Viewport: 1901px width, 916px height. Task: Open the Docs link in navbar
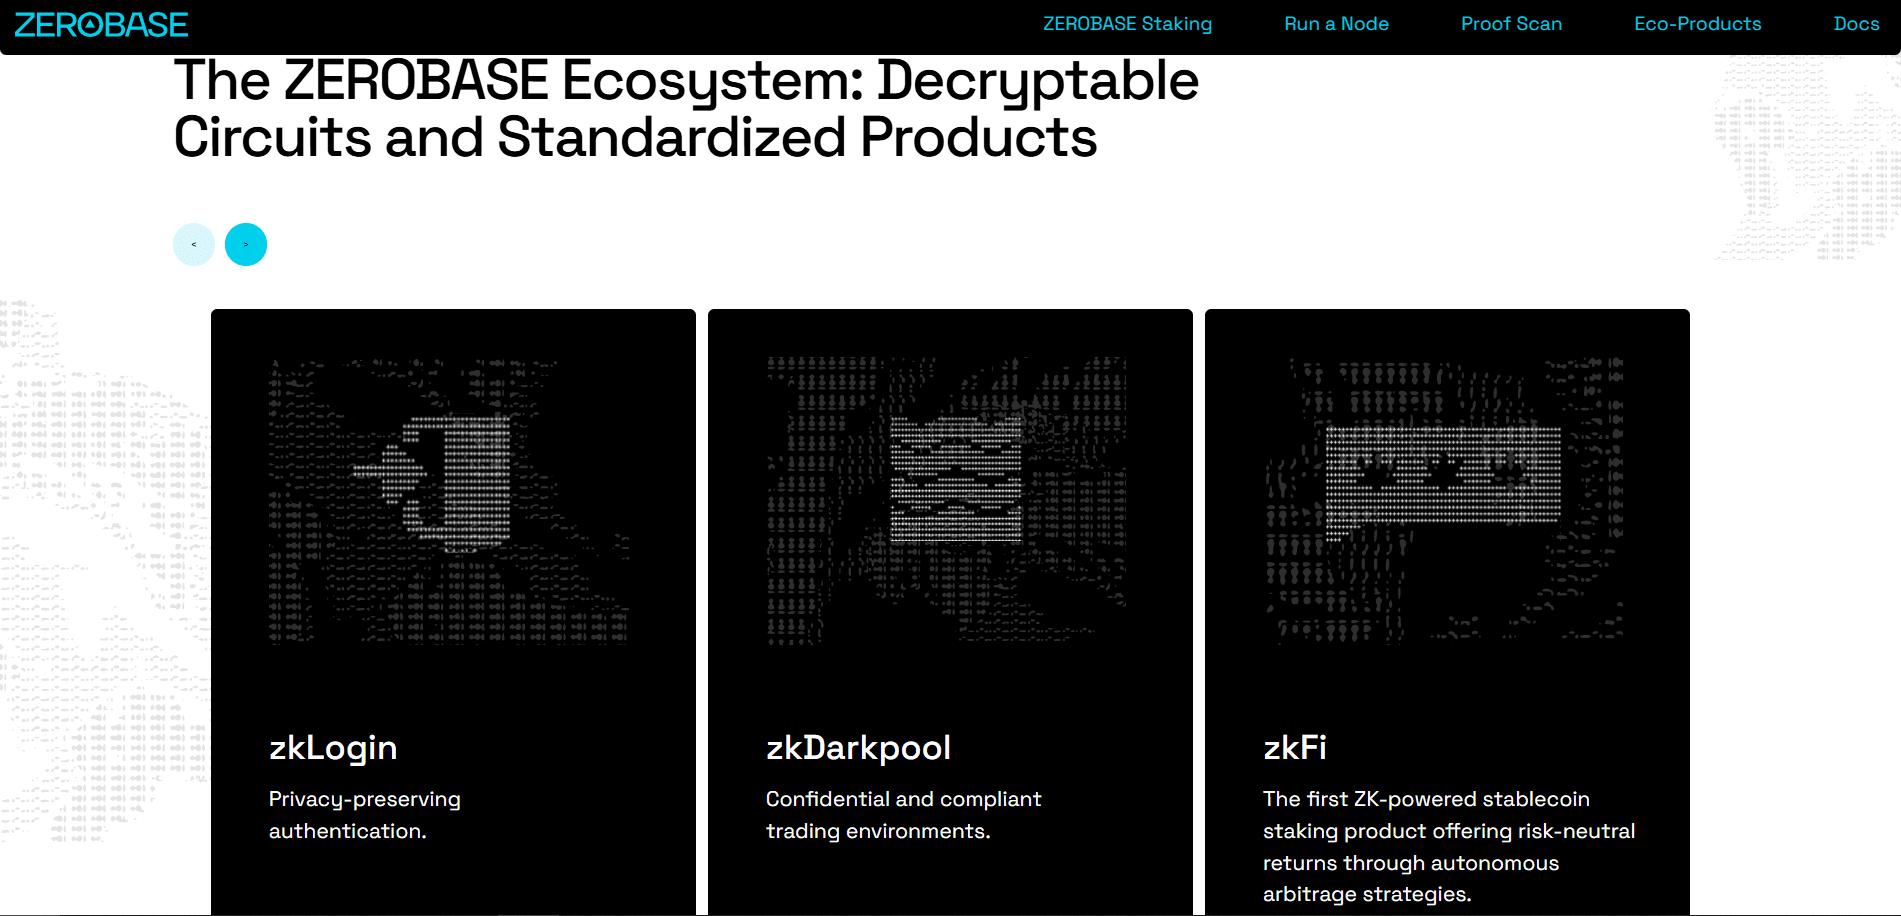pyautogui.click(x=1856, y=24)
